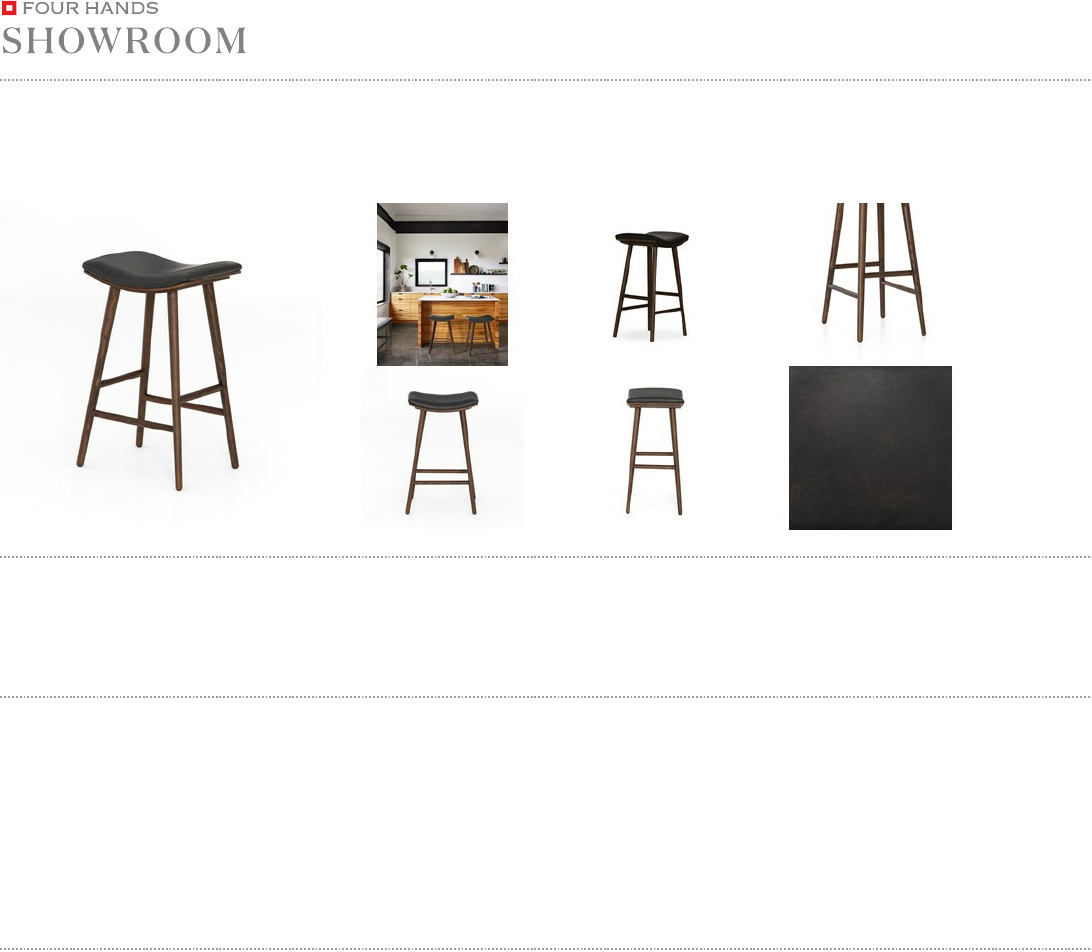Click the wall shelf in kitchen photo
This screenshot has width=1092, height=952.
[x=479, y=274]
